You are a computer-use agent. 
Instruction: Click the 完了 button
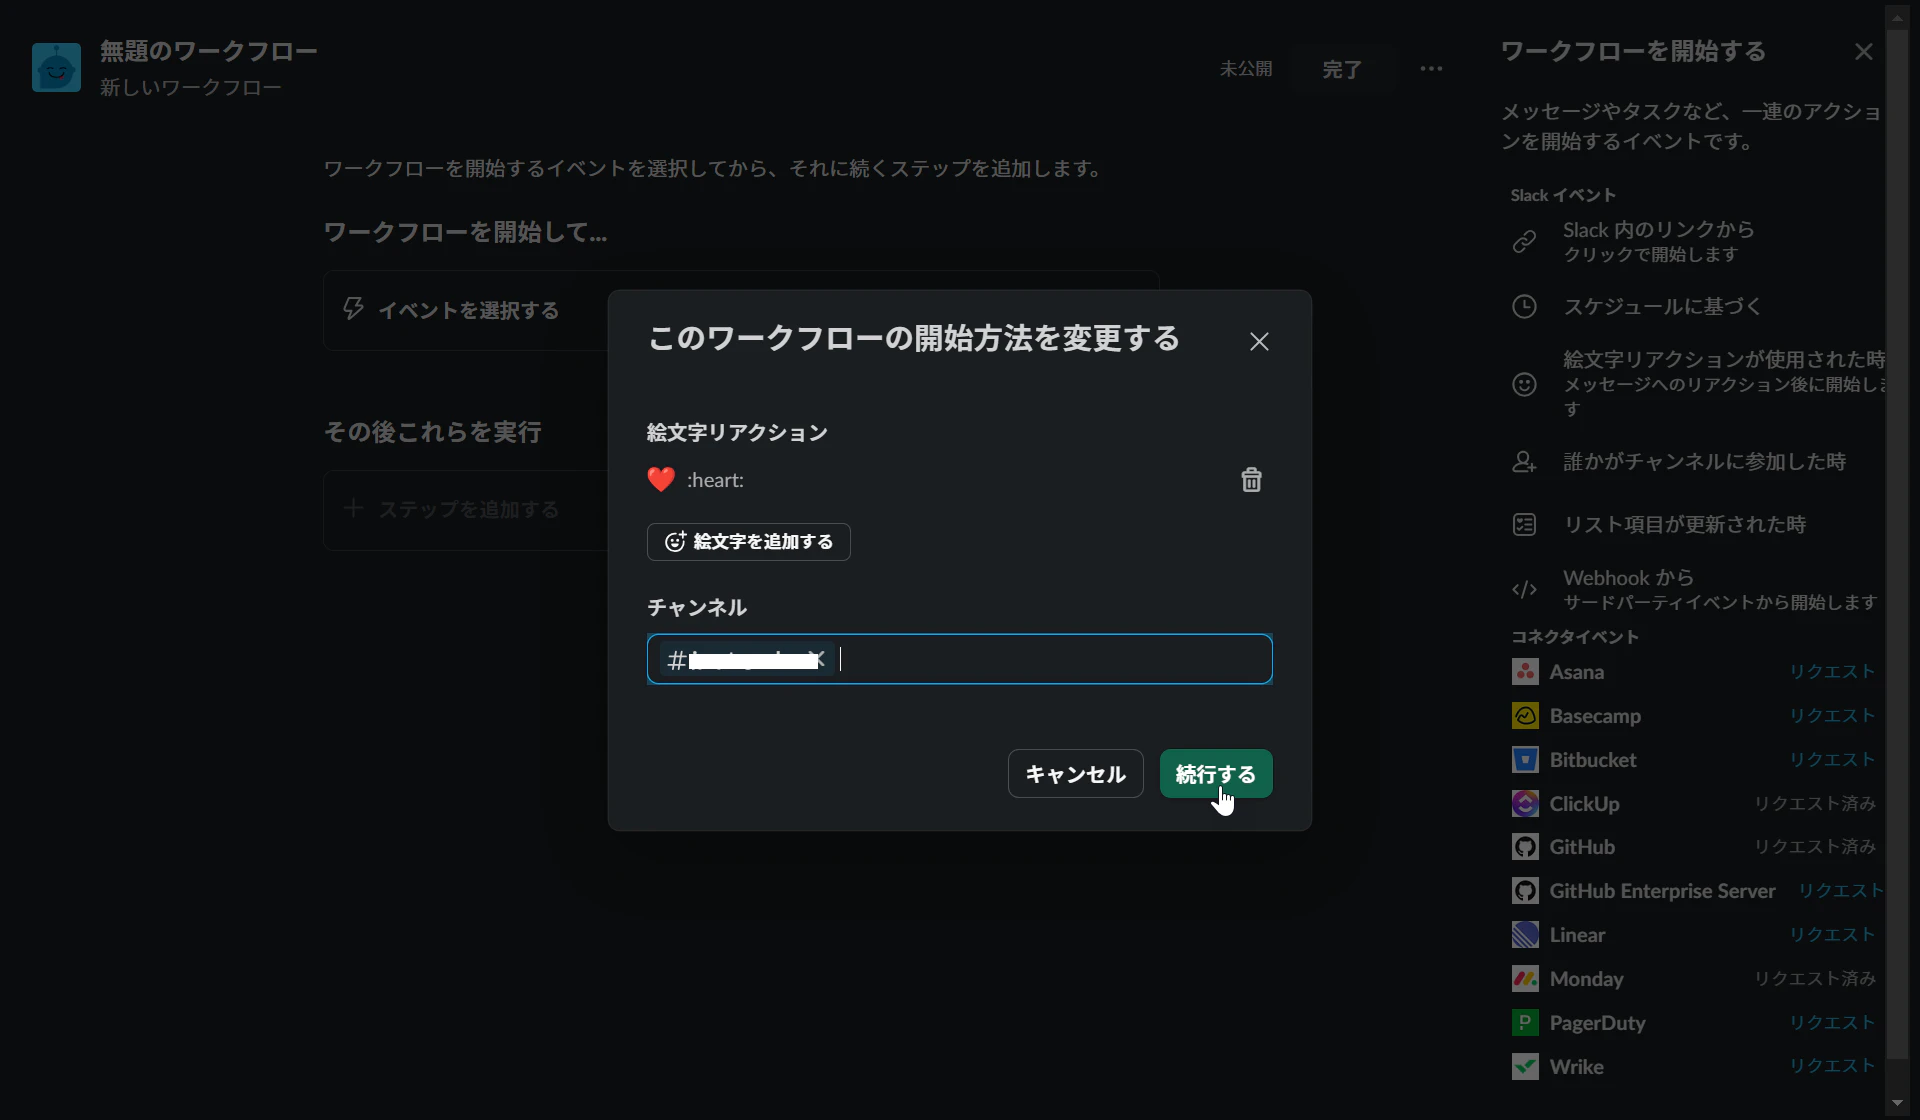(x=1342, y=69)
